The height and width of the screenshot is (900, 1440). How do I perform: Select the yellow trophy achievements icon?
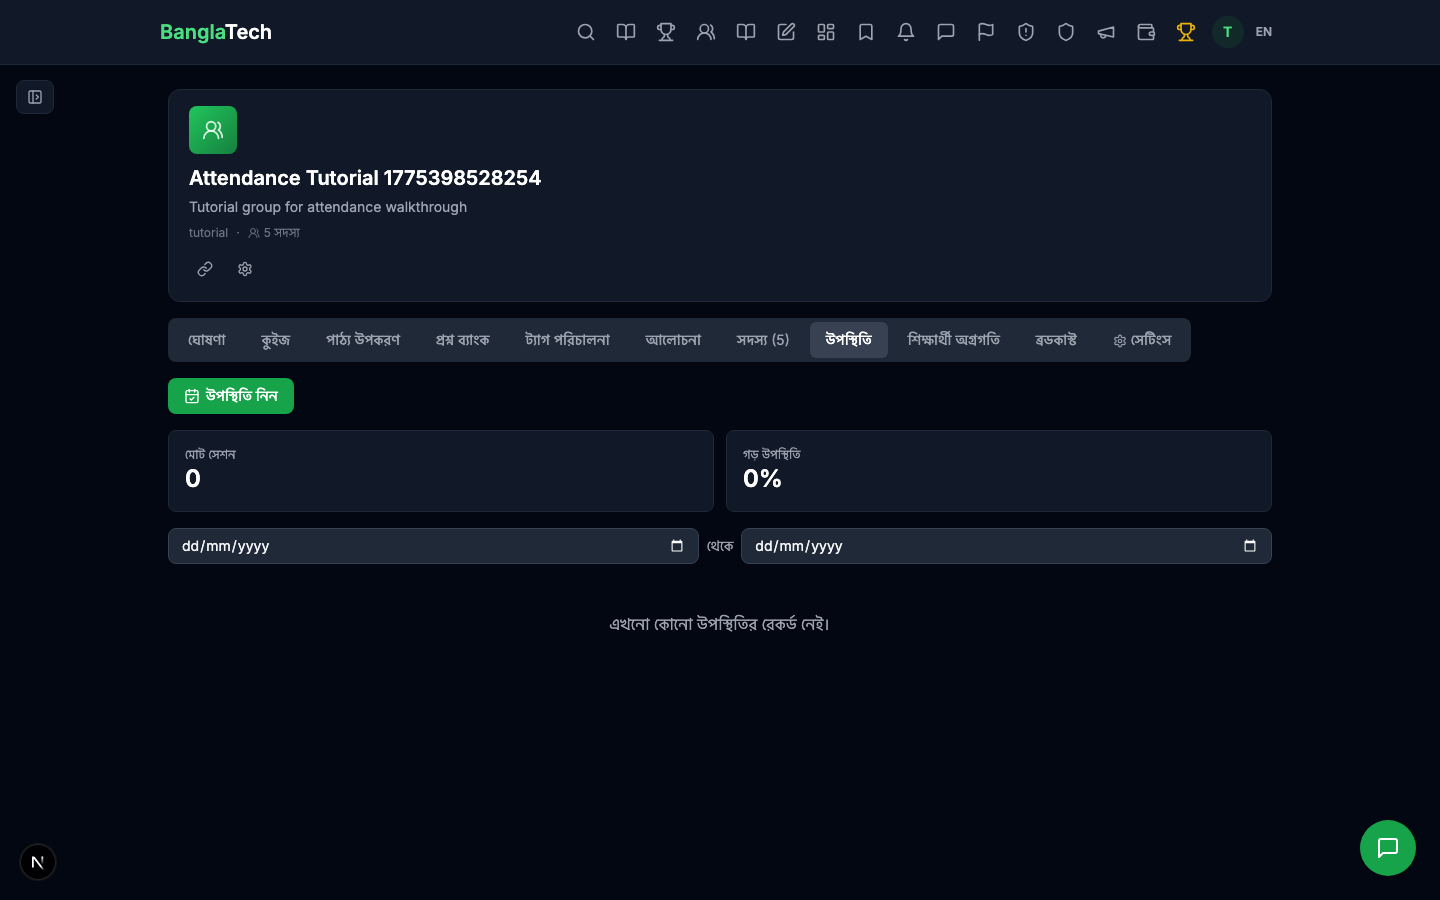click(1186, 32)
